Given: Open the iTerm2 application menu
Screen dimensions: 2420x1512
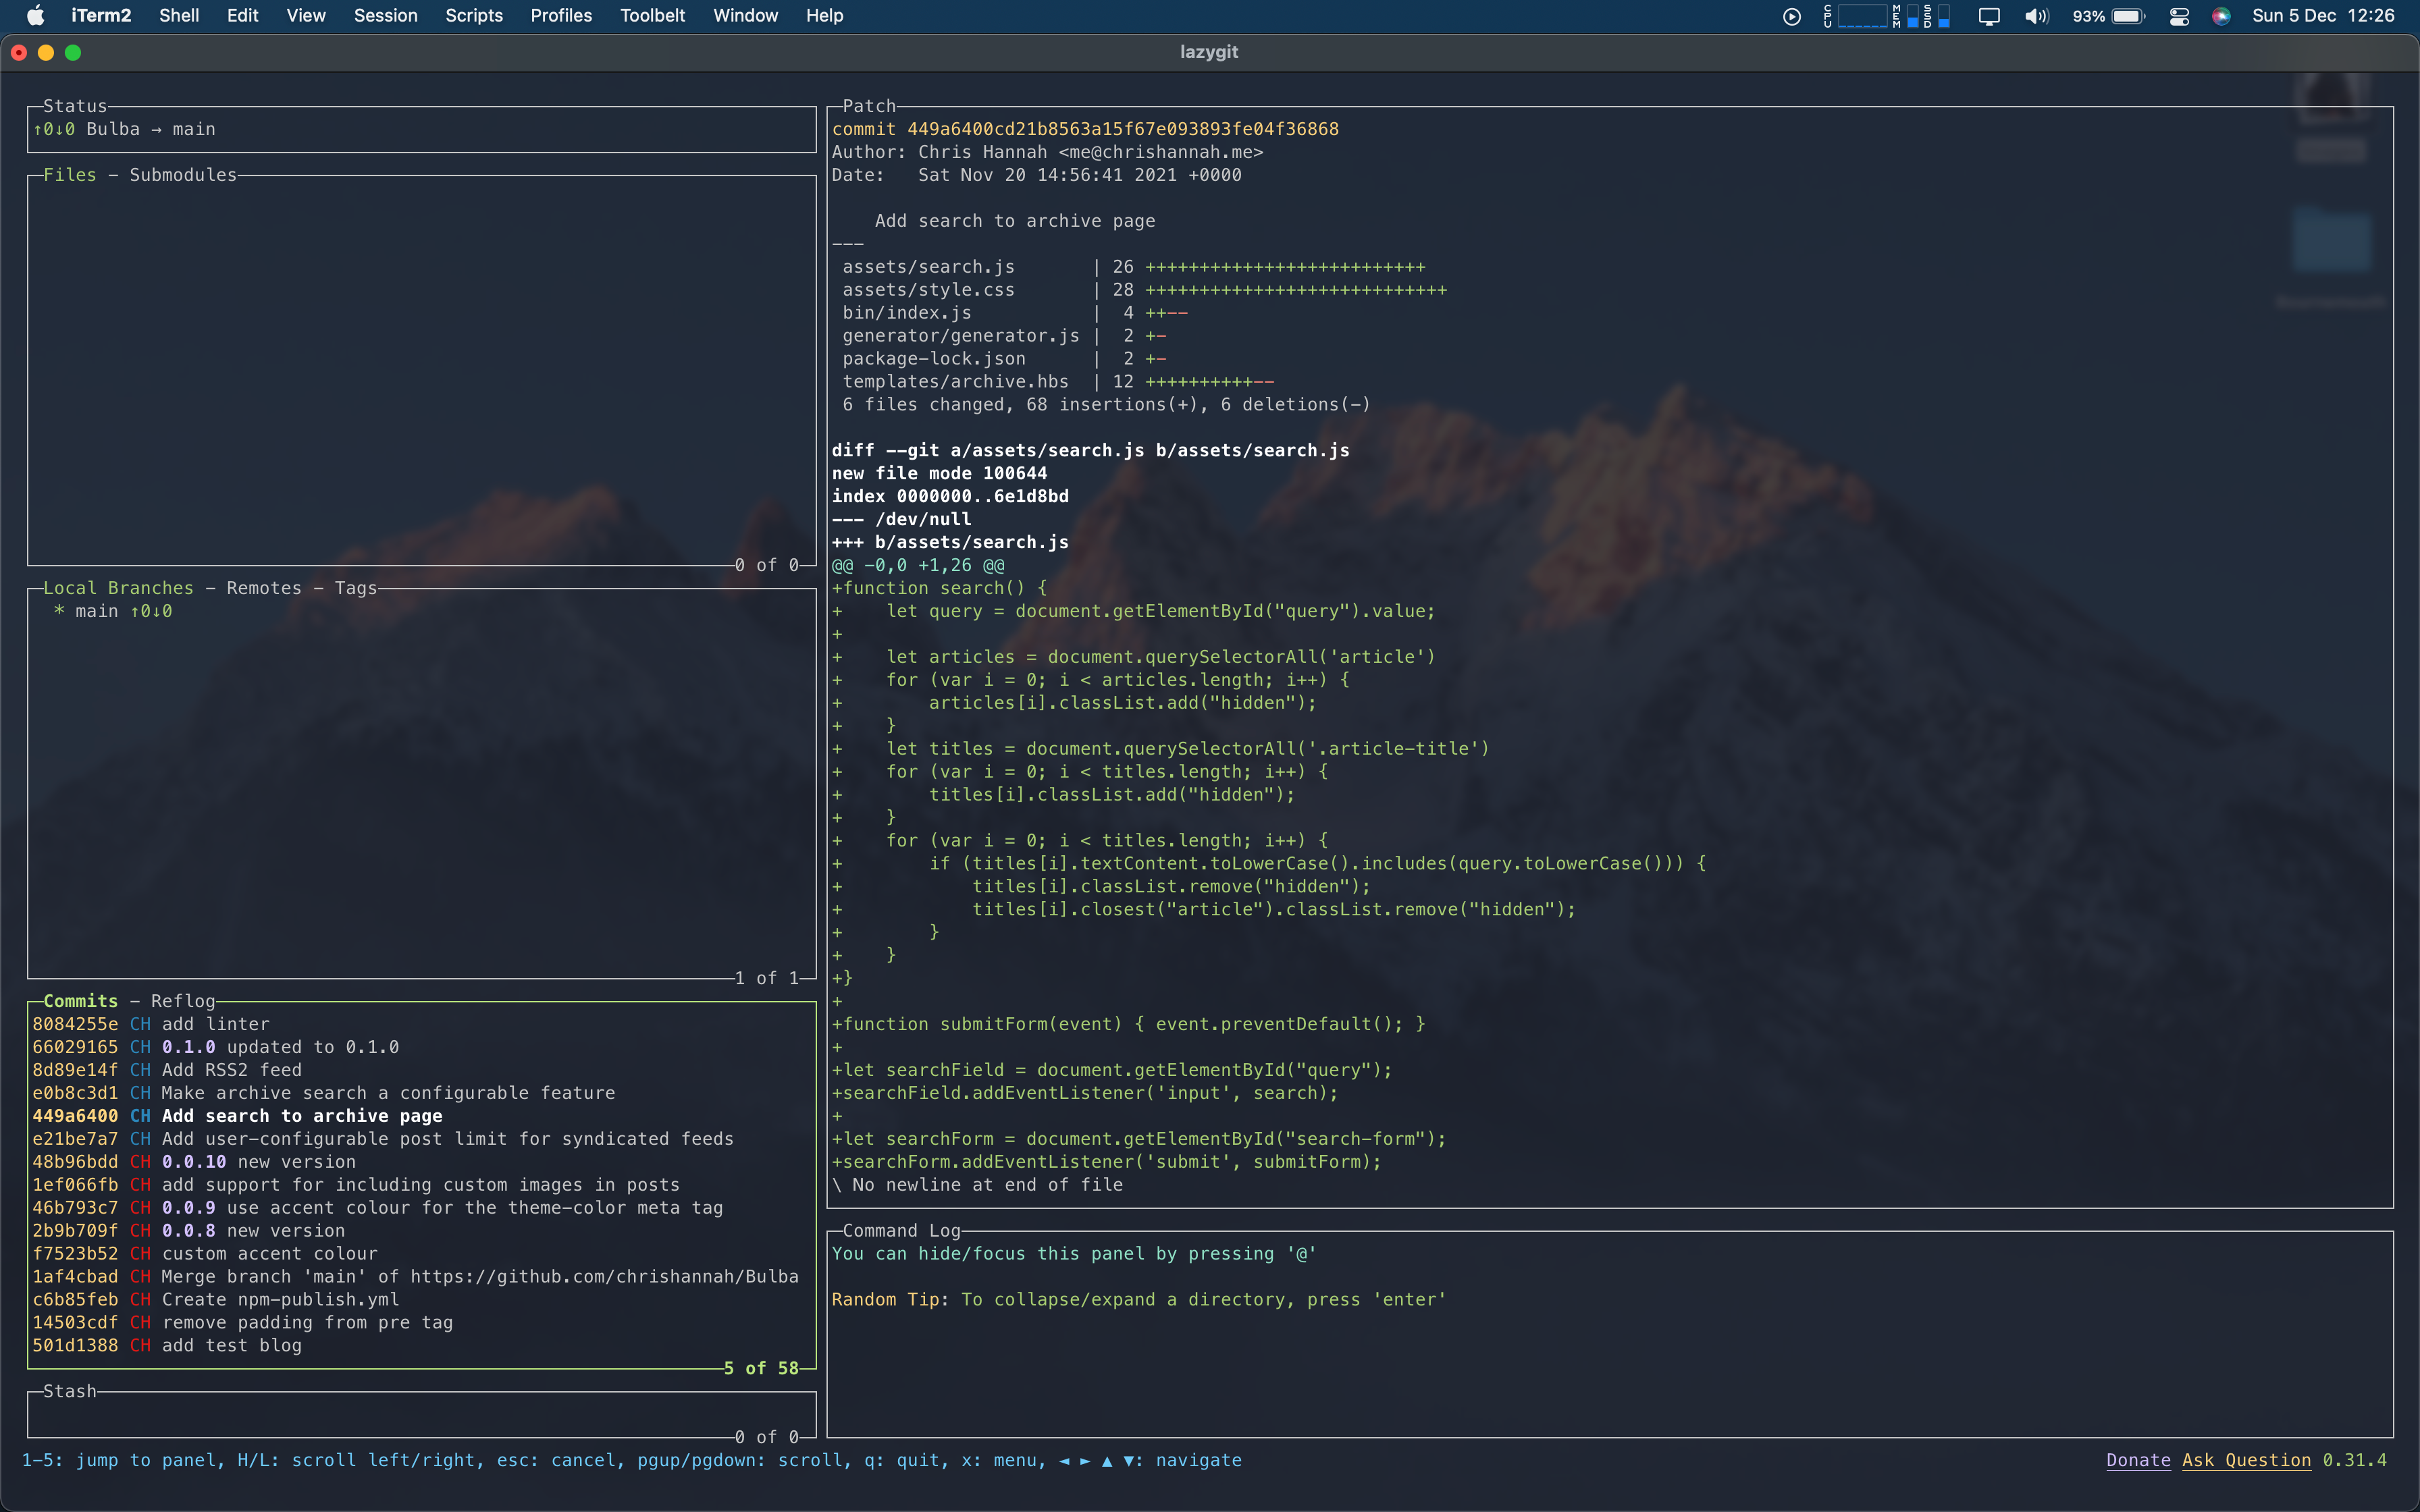Looking at the screenshot, I should point(101,15).
